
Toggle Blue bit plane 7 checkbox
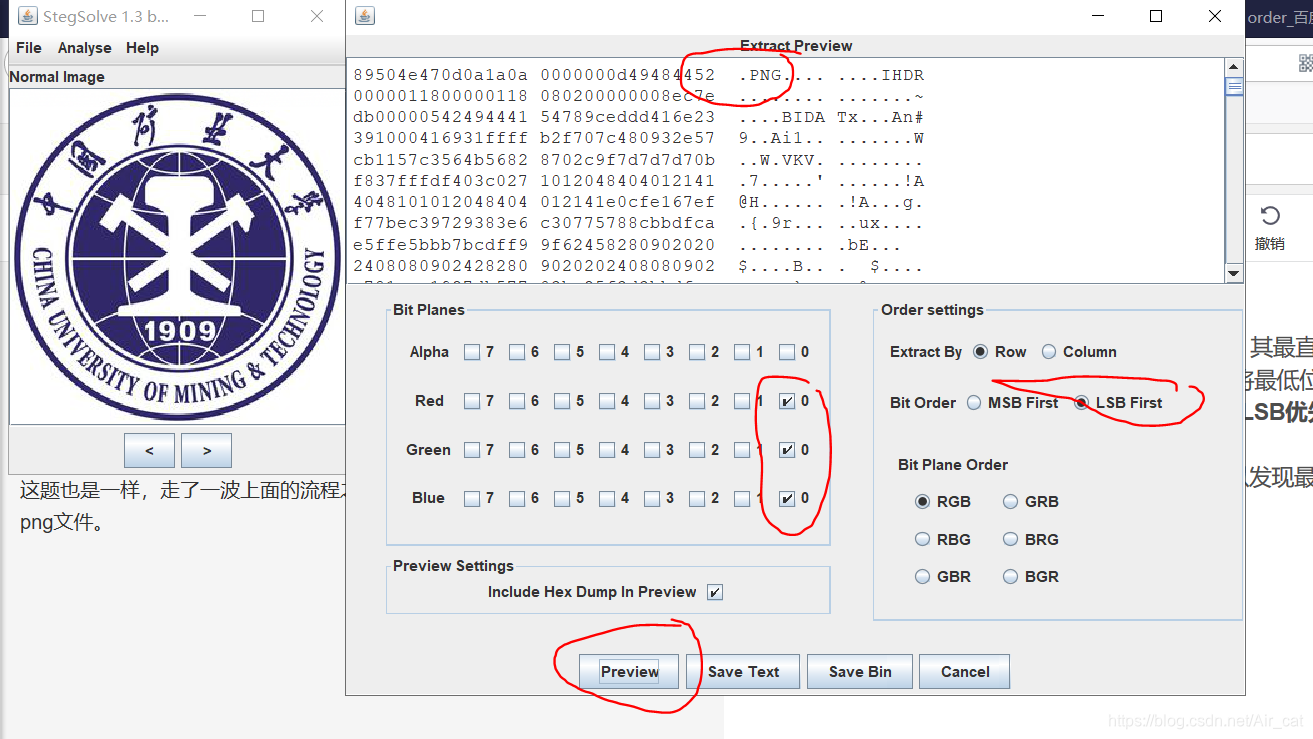click(472, 498)
